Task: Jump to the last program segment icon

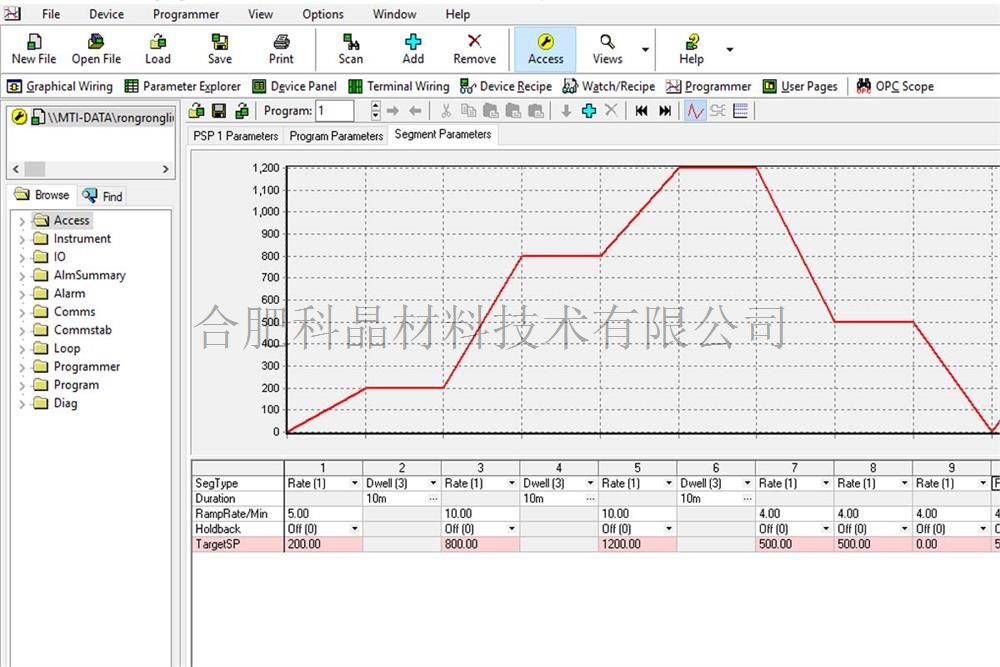Action: point(665,111)
